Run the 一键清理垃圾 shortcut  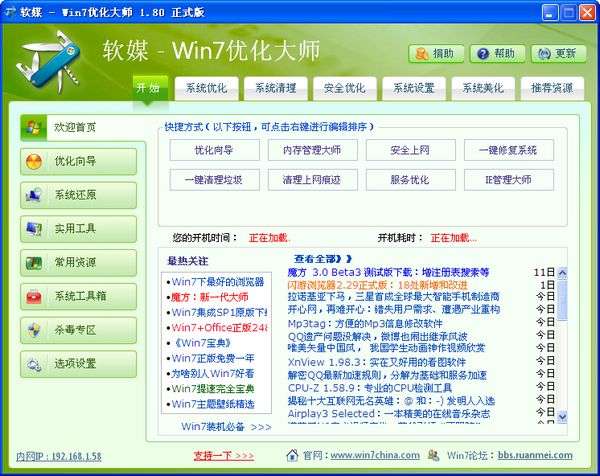pos(215,180)
